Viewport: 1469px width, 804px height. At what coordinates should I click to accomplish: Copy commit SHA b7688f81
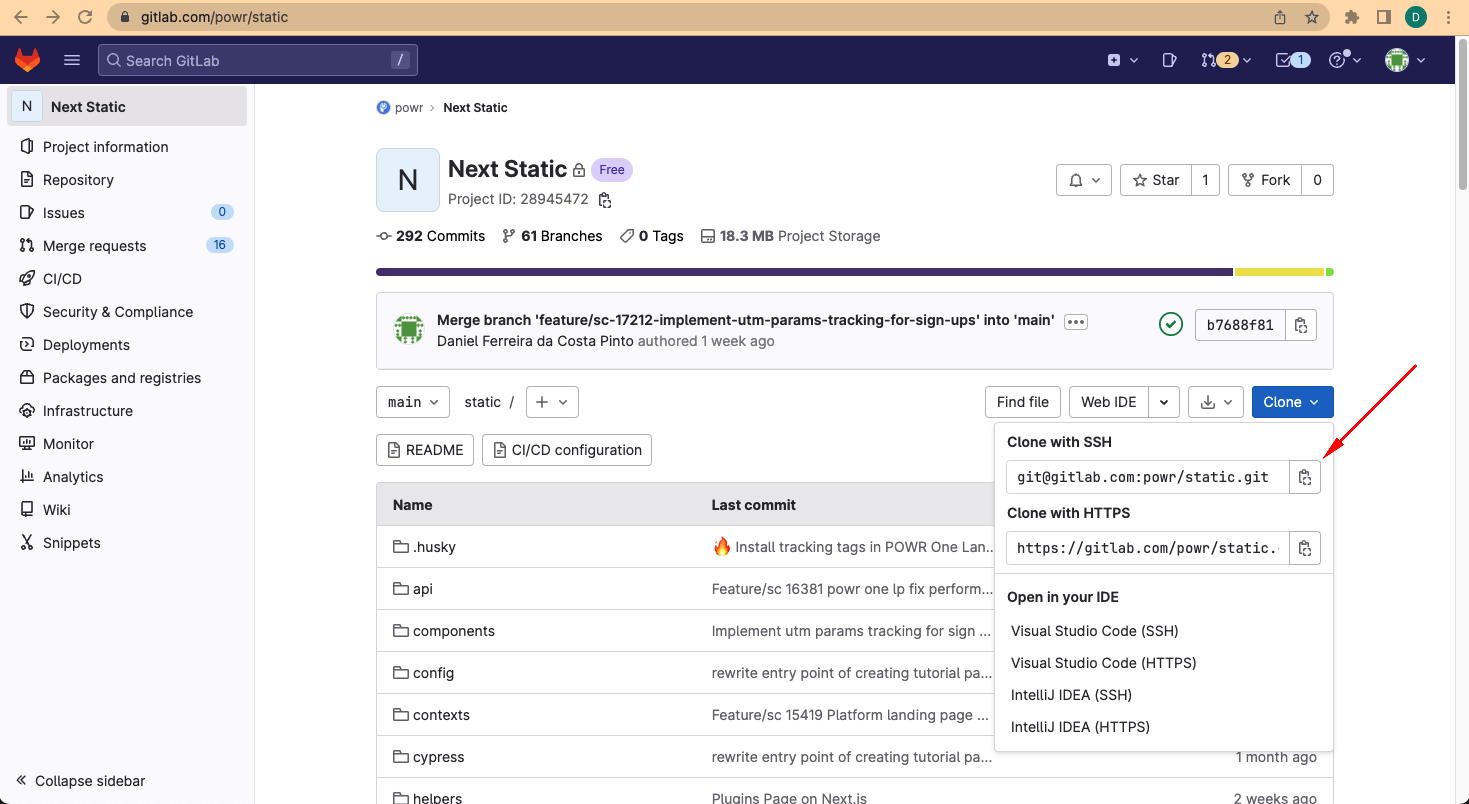coord(1300,325)
